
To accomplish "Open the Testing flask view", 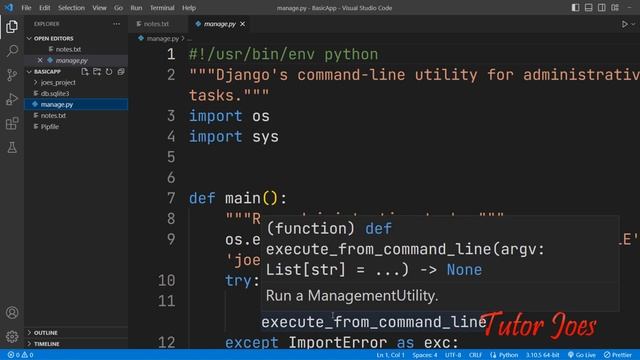I will (12, 147).
